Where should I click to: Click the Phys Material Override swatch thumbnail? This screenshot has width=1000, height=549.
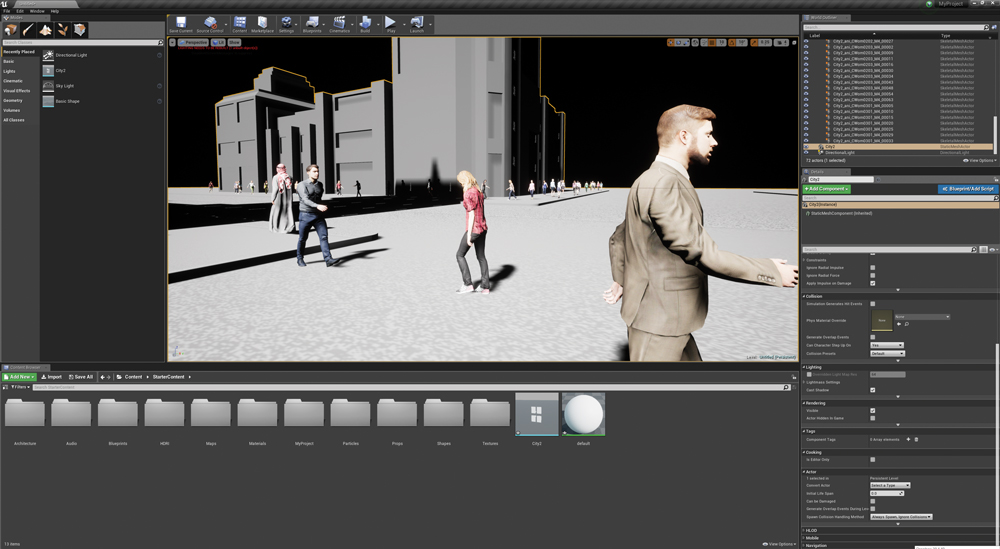click(882, 320)
